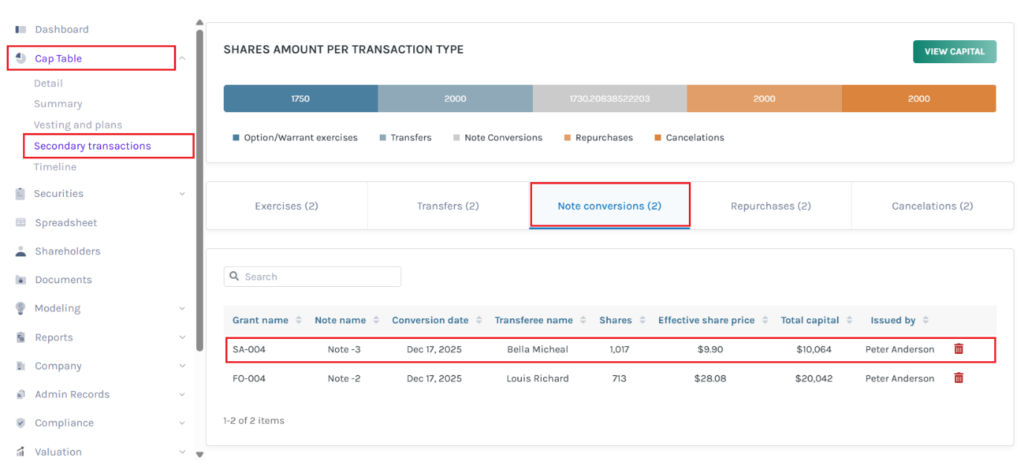Viewport: 1024px width, 469px height.
Task: Sort by Conversion date column arrows
Action: [x=478, y=320]
